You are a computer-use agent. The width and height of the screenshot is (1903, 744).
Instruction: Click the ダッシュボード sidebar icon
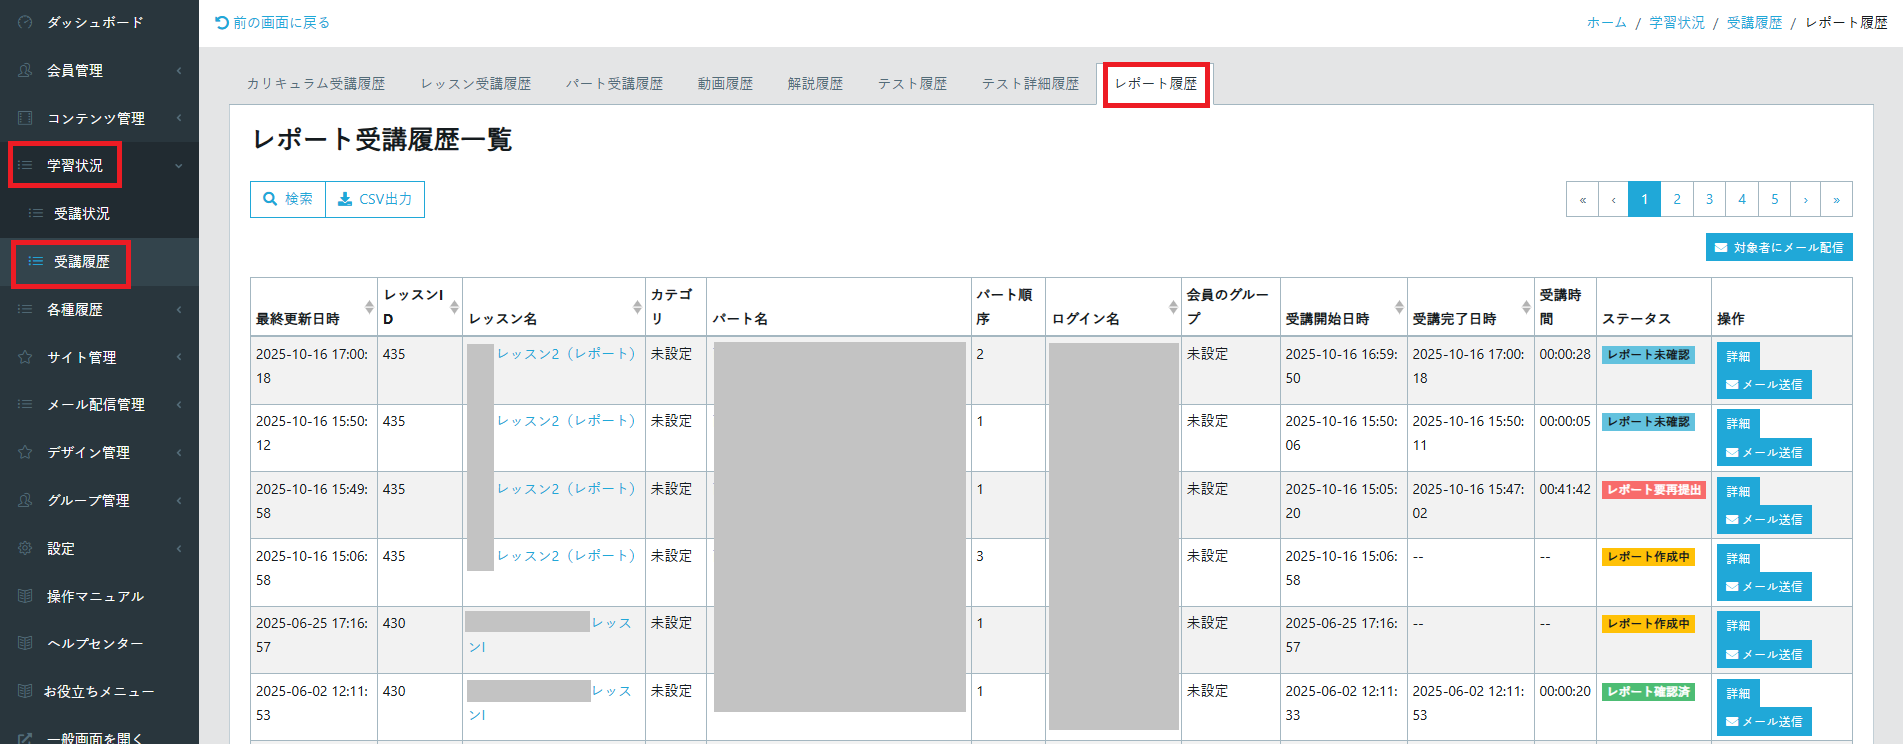click(26, 22)
